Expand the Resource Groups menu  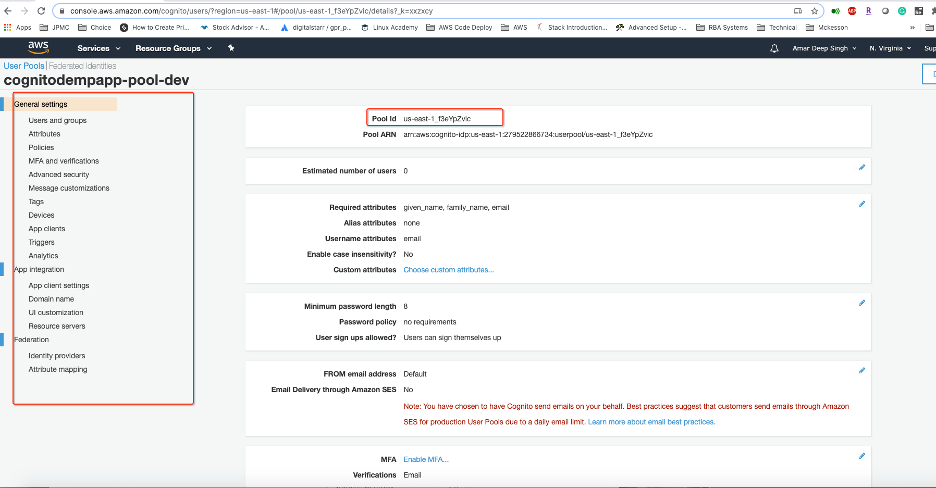[173, 48]
